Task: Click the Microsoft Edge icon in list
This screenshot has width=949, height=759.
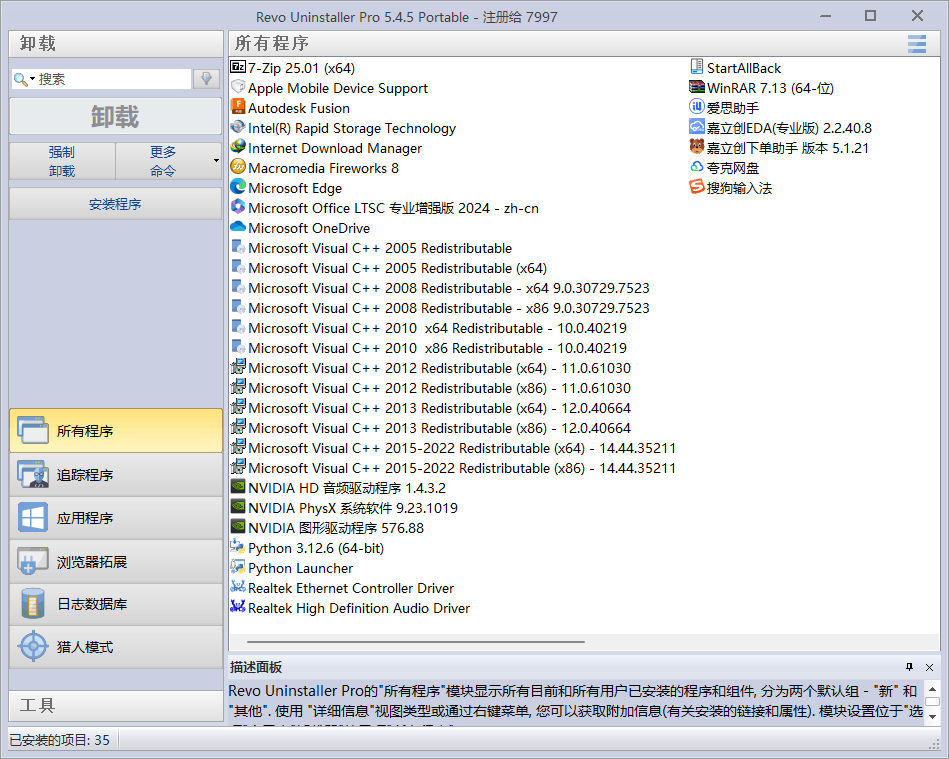Action: tap(238, 187)
